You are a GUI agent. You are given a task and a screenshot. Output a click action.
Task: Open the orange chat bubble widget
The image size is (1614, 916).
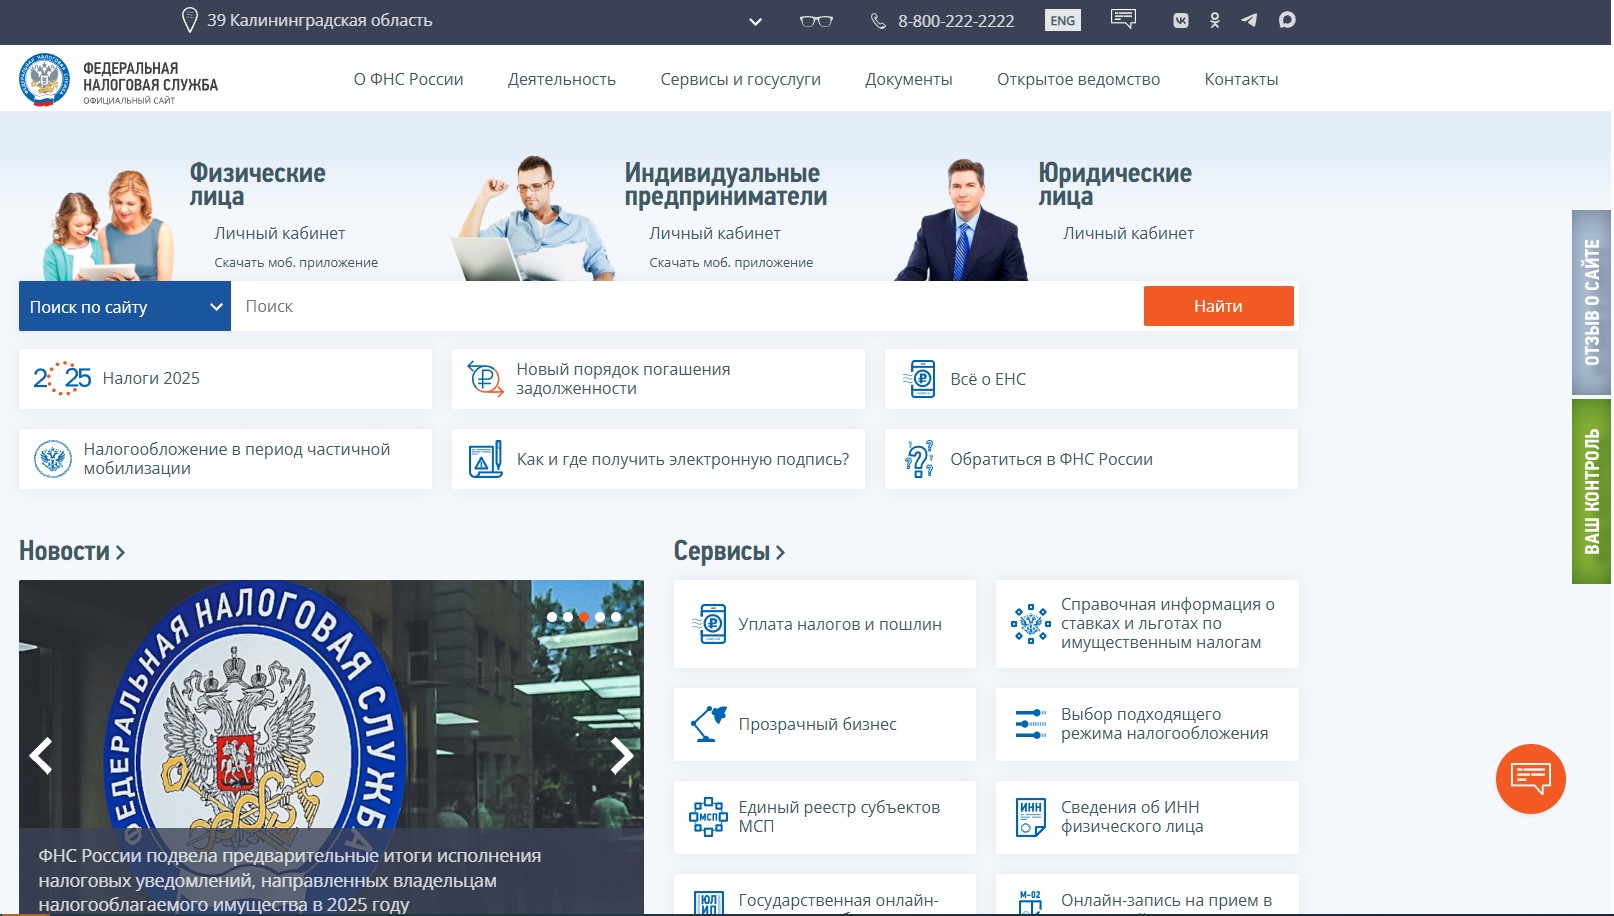[1530, 778]
